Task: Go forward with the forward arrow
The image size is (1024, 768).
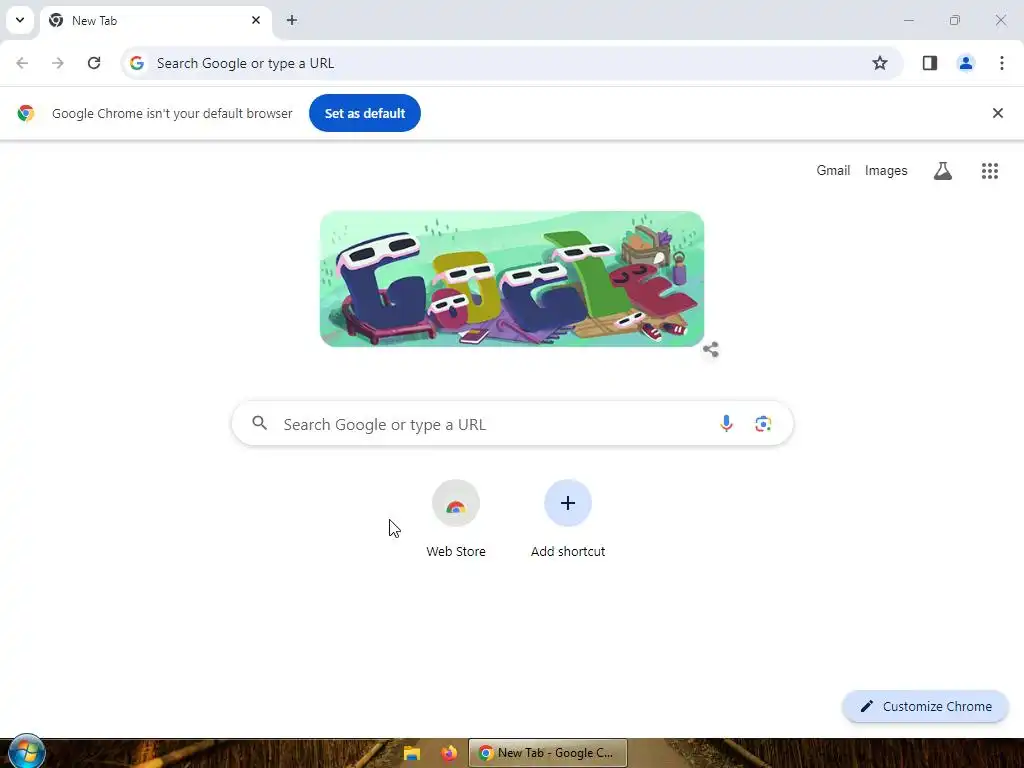Action: click(x=58, y=63)
